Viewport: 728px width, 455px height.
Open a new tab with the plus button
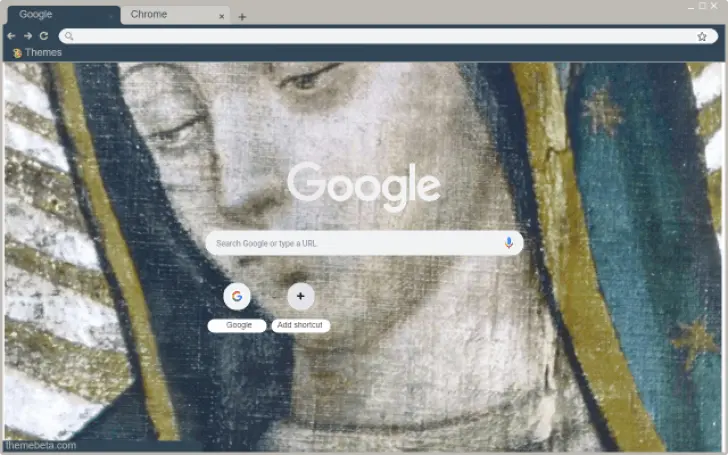point(242,17)
